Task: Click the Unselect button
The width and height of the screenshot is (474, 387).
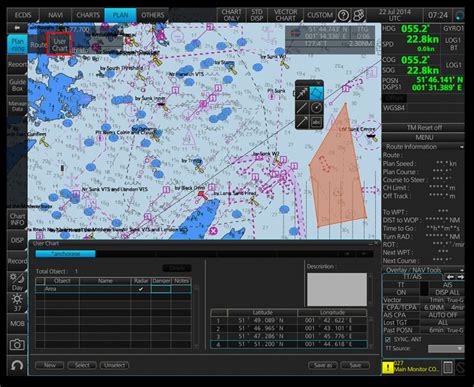Action: point(114,365)
